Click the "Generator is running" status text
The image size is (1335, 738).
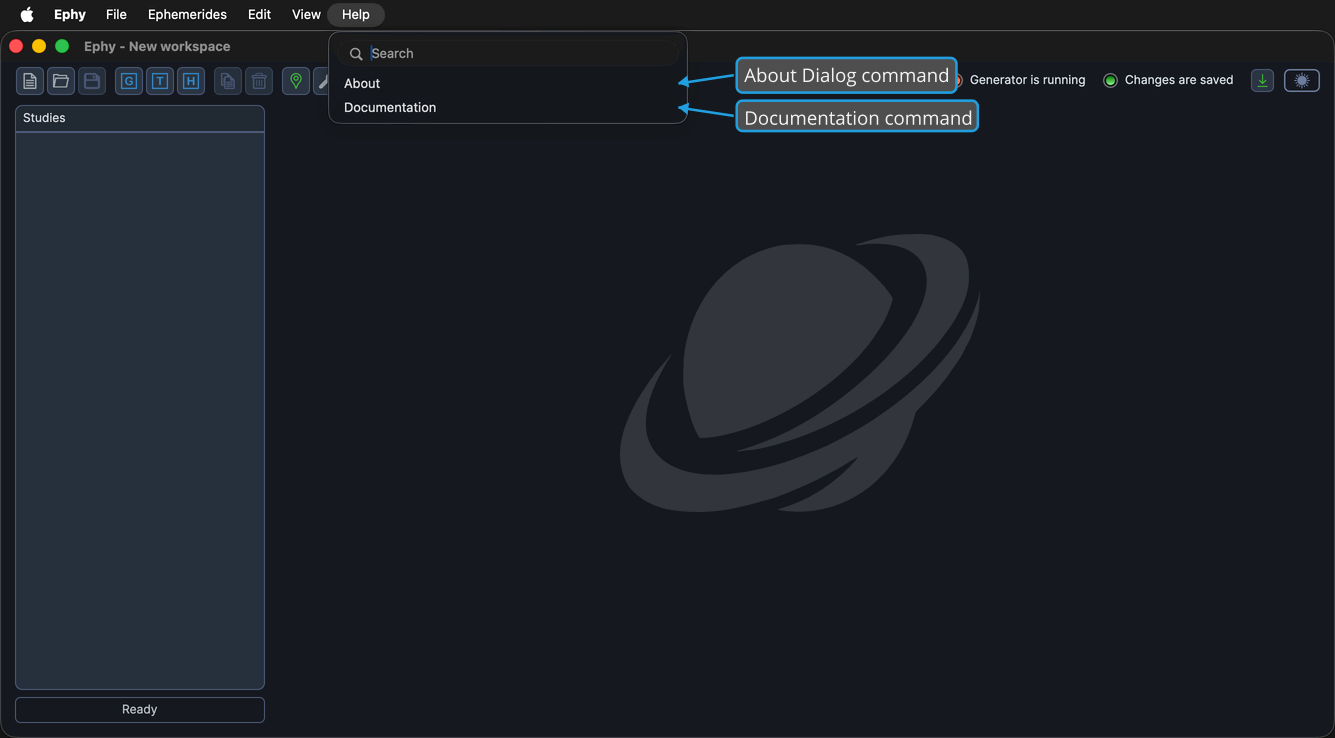[1027, 80]
